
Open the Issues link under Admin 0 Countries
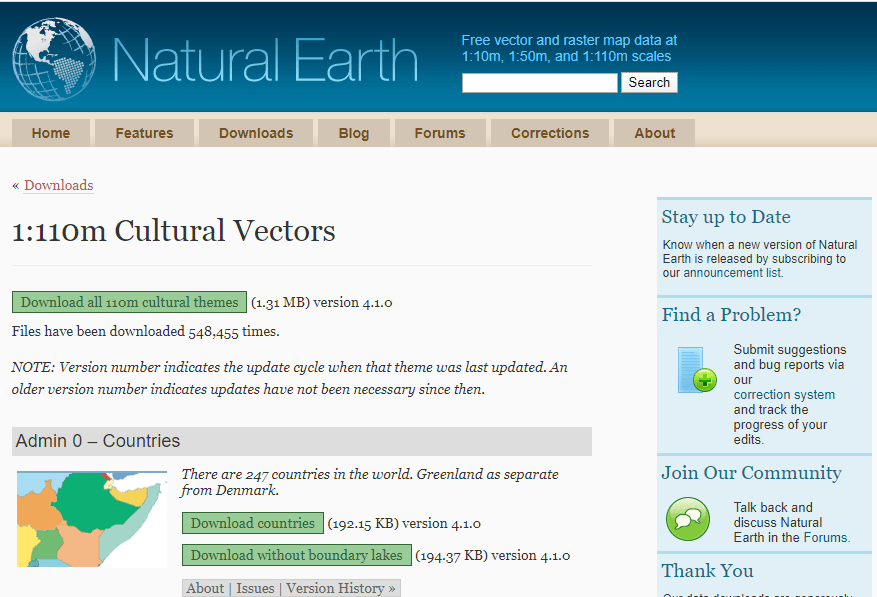click(255, 588)
